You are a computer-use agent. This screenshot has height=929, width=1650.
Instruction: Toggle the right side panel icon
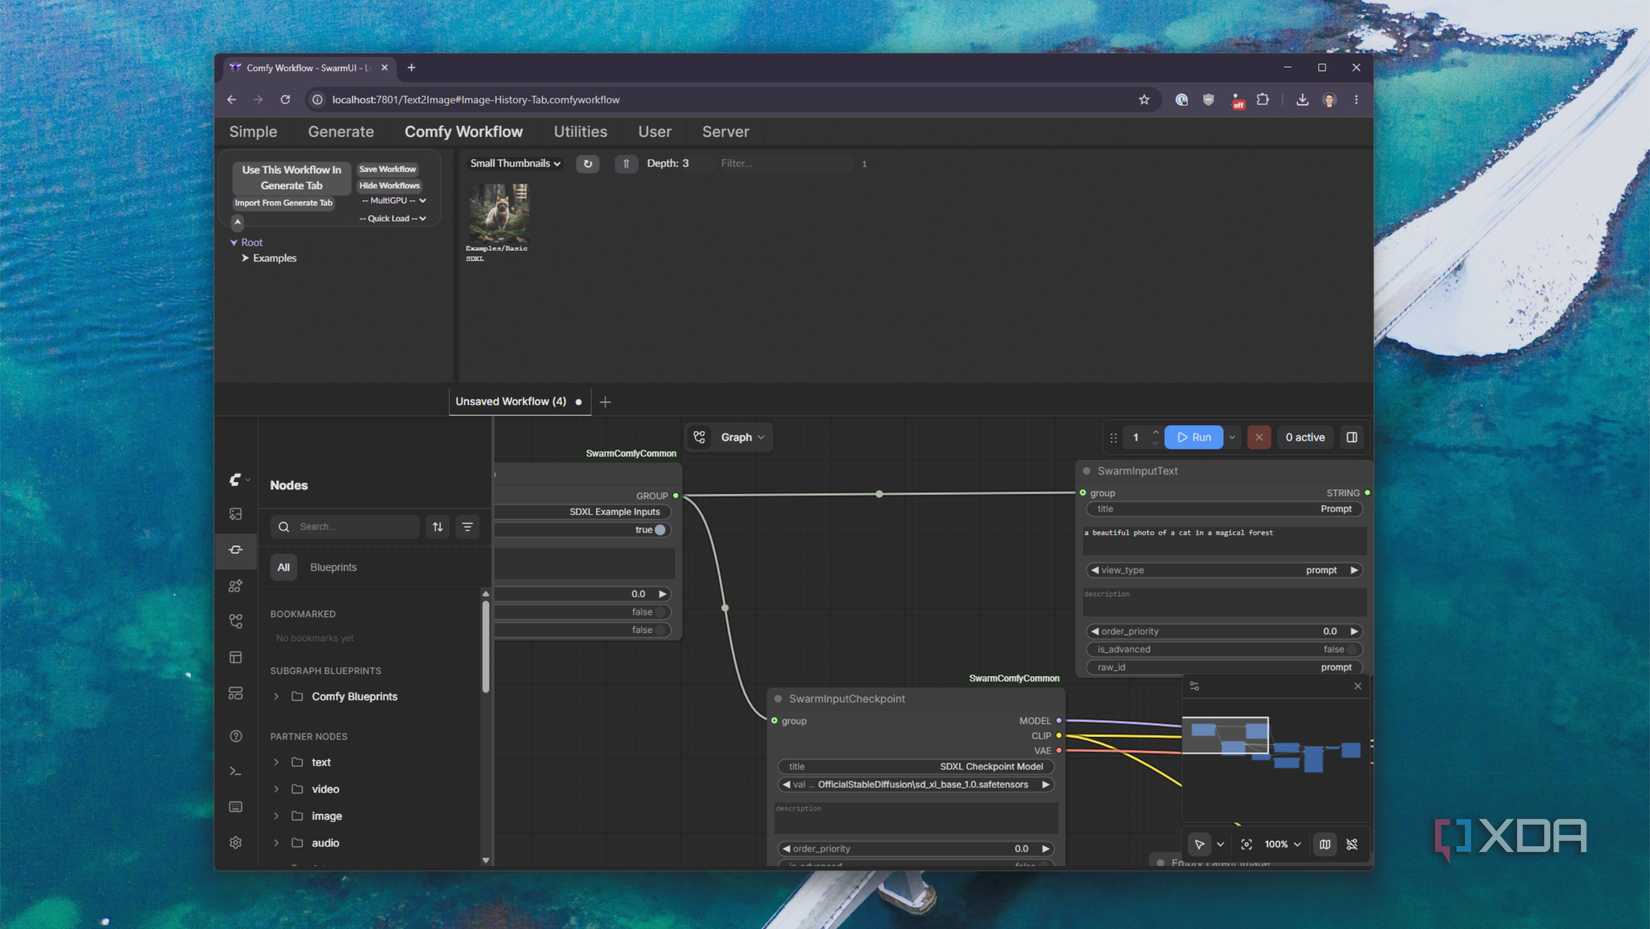click(1352, 437)
